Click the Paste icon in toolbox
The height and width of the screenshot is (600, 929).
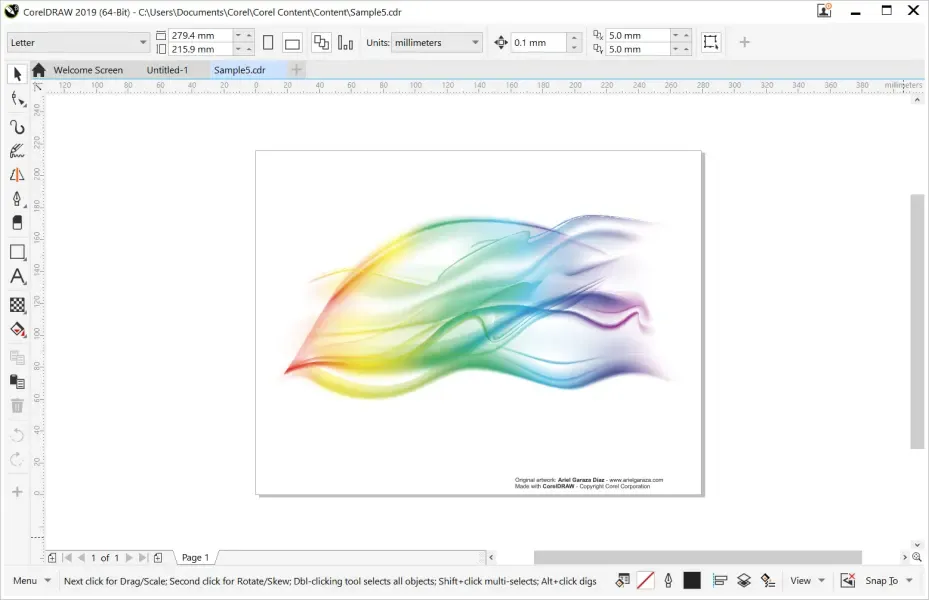[x=17, y=381]
